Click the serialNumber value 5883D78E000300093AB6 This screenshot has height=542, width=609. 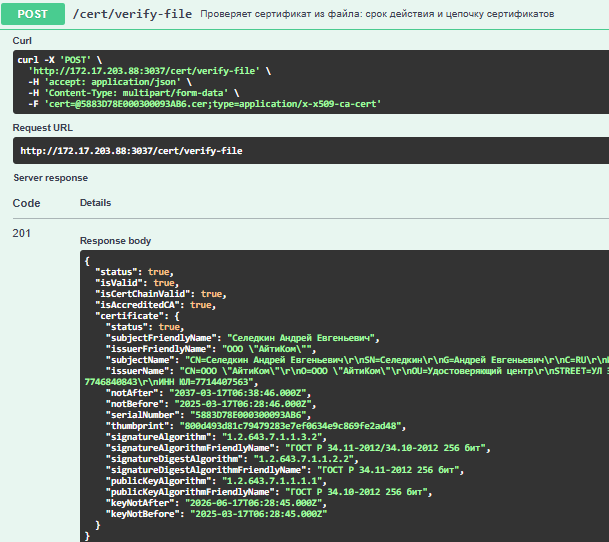(x=248, y=415)
